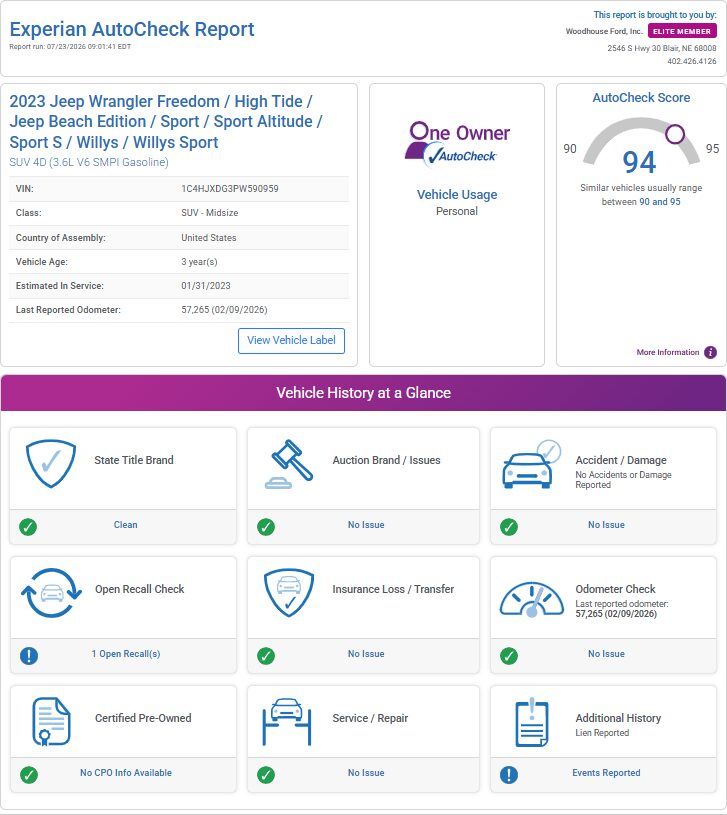Click the Report run timestamp text

(x=70, y=47)
